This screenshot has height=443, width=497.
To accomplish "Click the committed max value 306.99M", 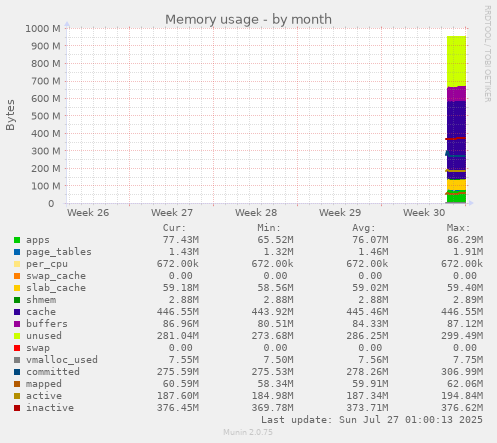I will (x=462, y=372).
